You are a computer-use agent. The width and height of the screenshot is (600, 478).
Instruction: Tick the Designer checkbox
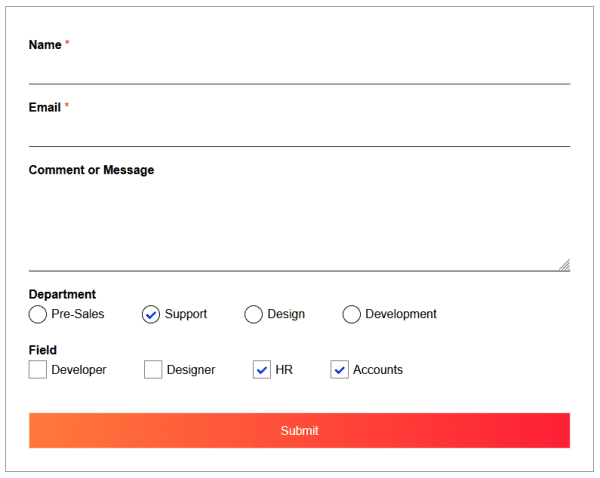(x=153, y=370)
